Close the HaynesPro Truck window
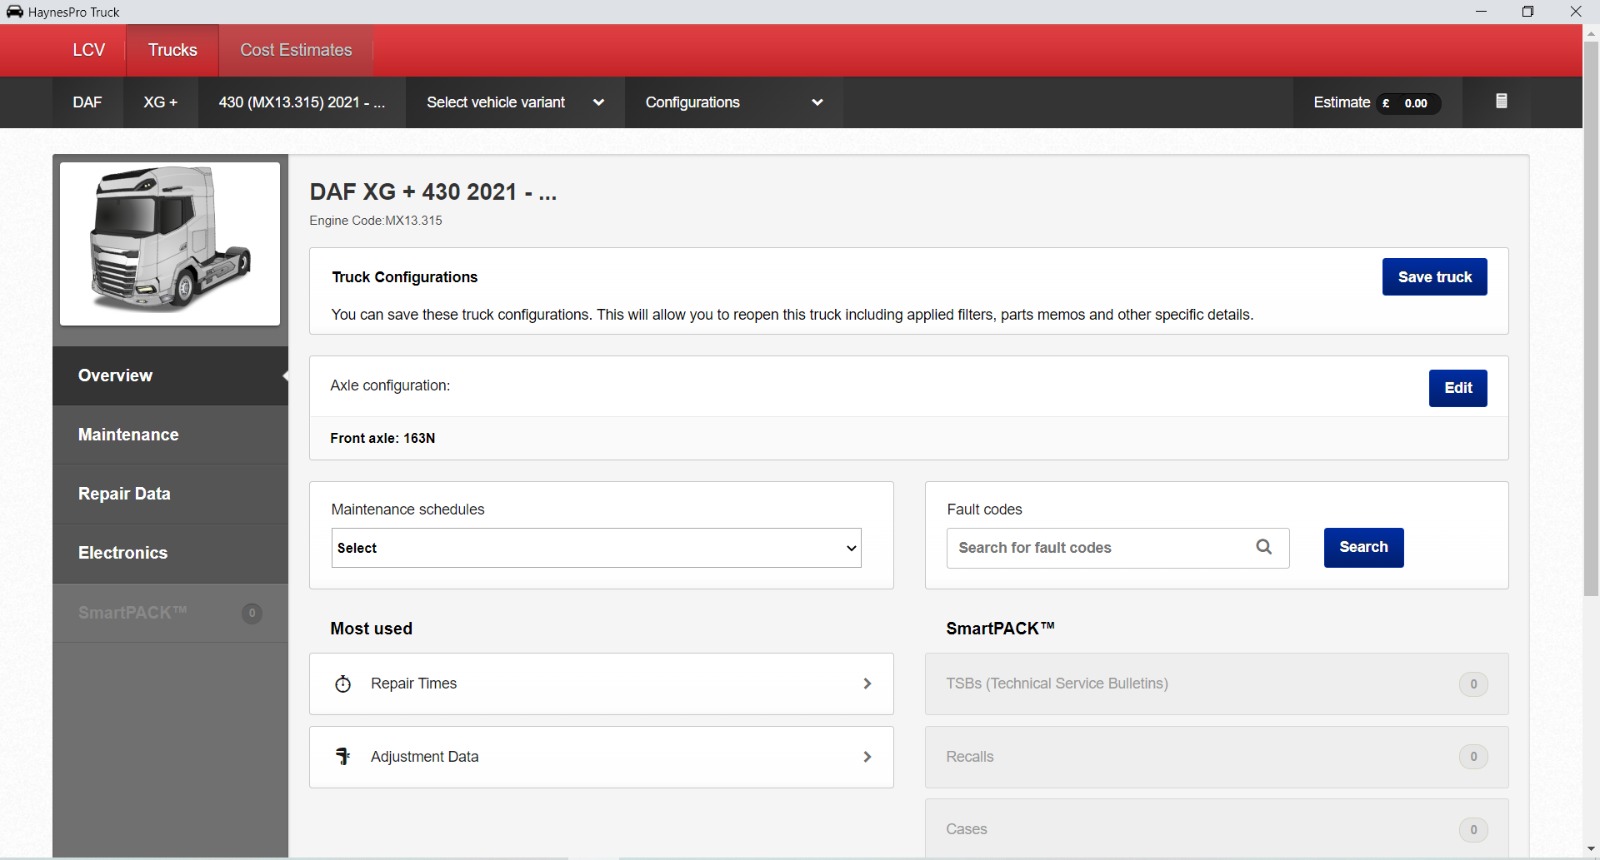This screenshot has width=1600, height=860. (x=1576, y=12)
